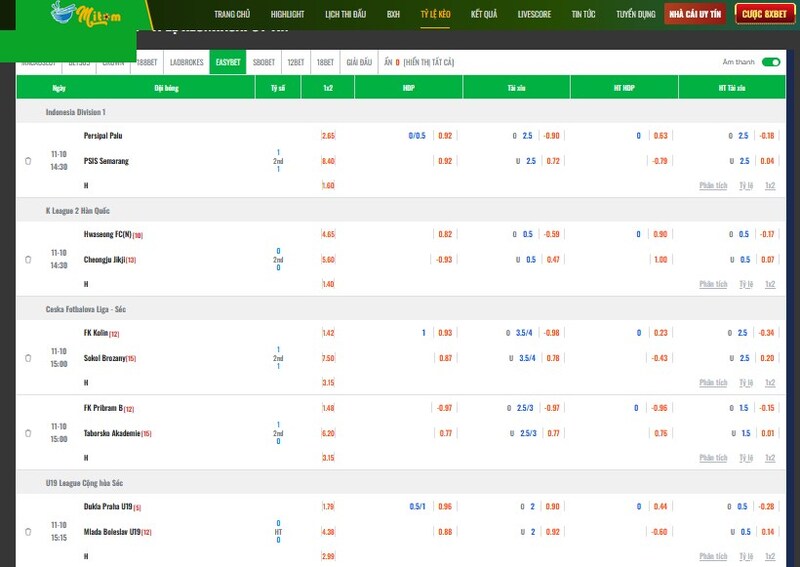Hide the Persipal Palu match row icon

tap(29, 160)
